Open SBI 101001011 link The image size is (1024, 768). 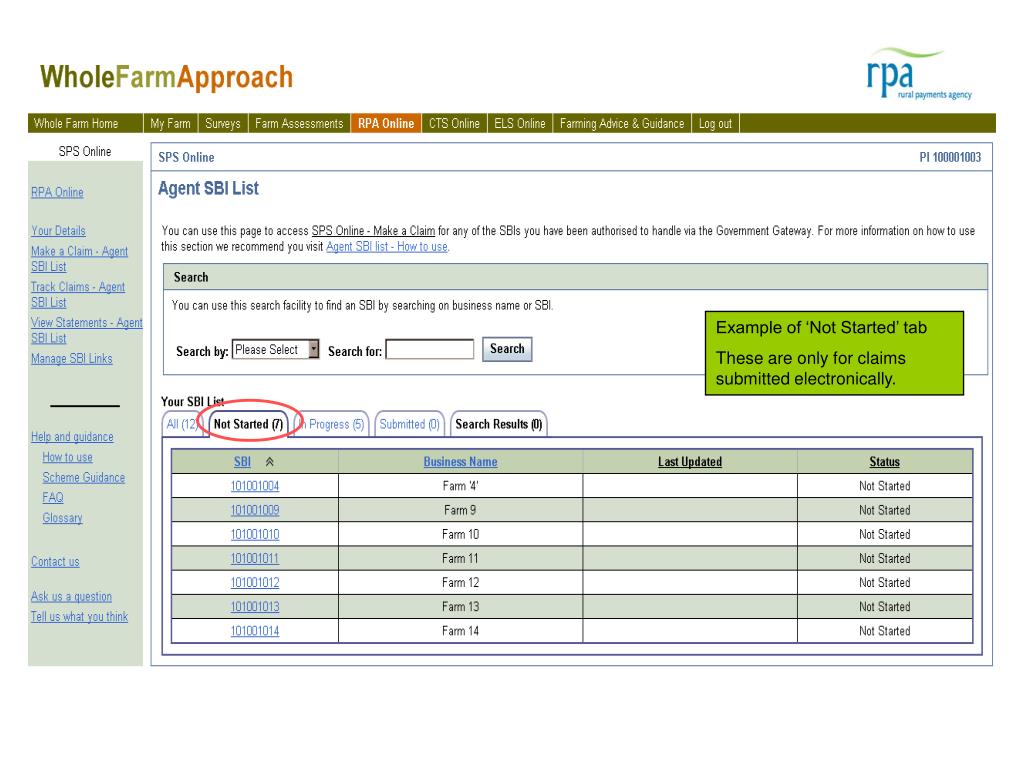pos(255,558)
